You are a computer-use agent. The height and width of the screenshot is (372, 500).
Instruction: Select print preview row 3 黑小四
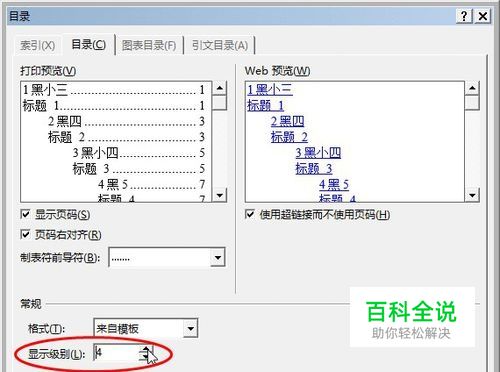(x=139, y=153)
